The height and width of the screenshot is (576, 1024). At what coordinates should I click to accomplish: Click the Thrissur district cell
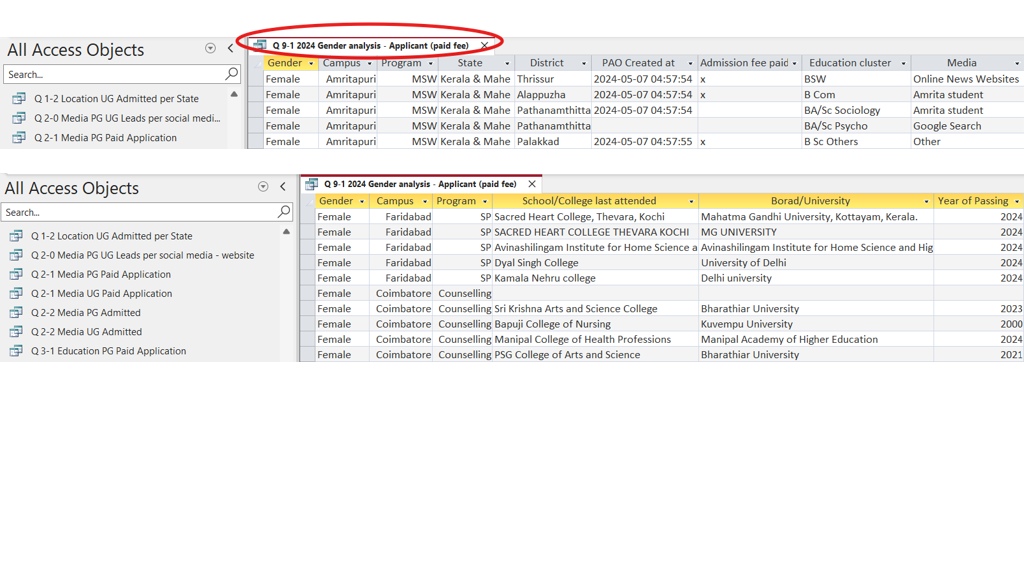[535, 79]
